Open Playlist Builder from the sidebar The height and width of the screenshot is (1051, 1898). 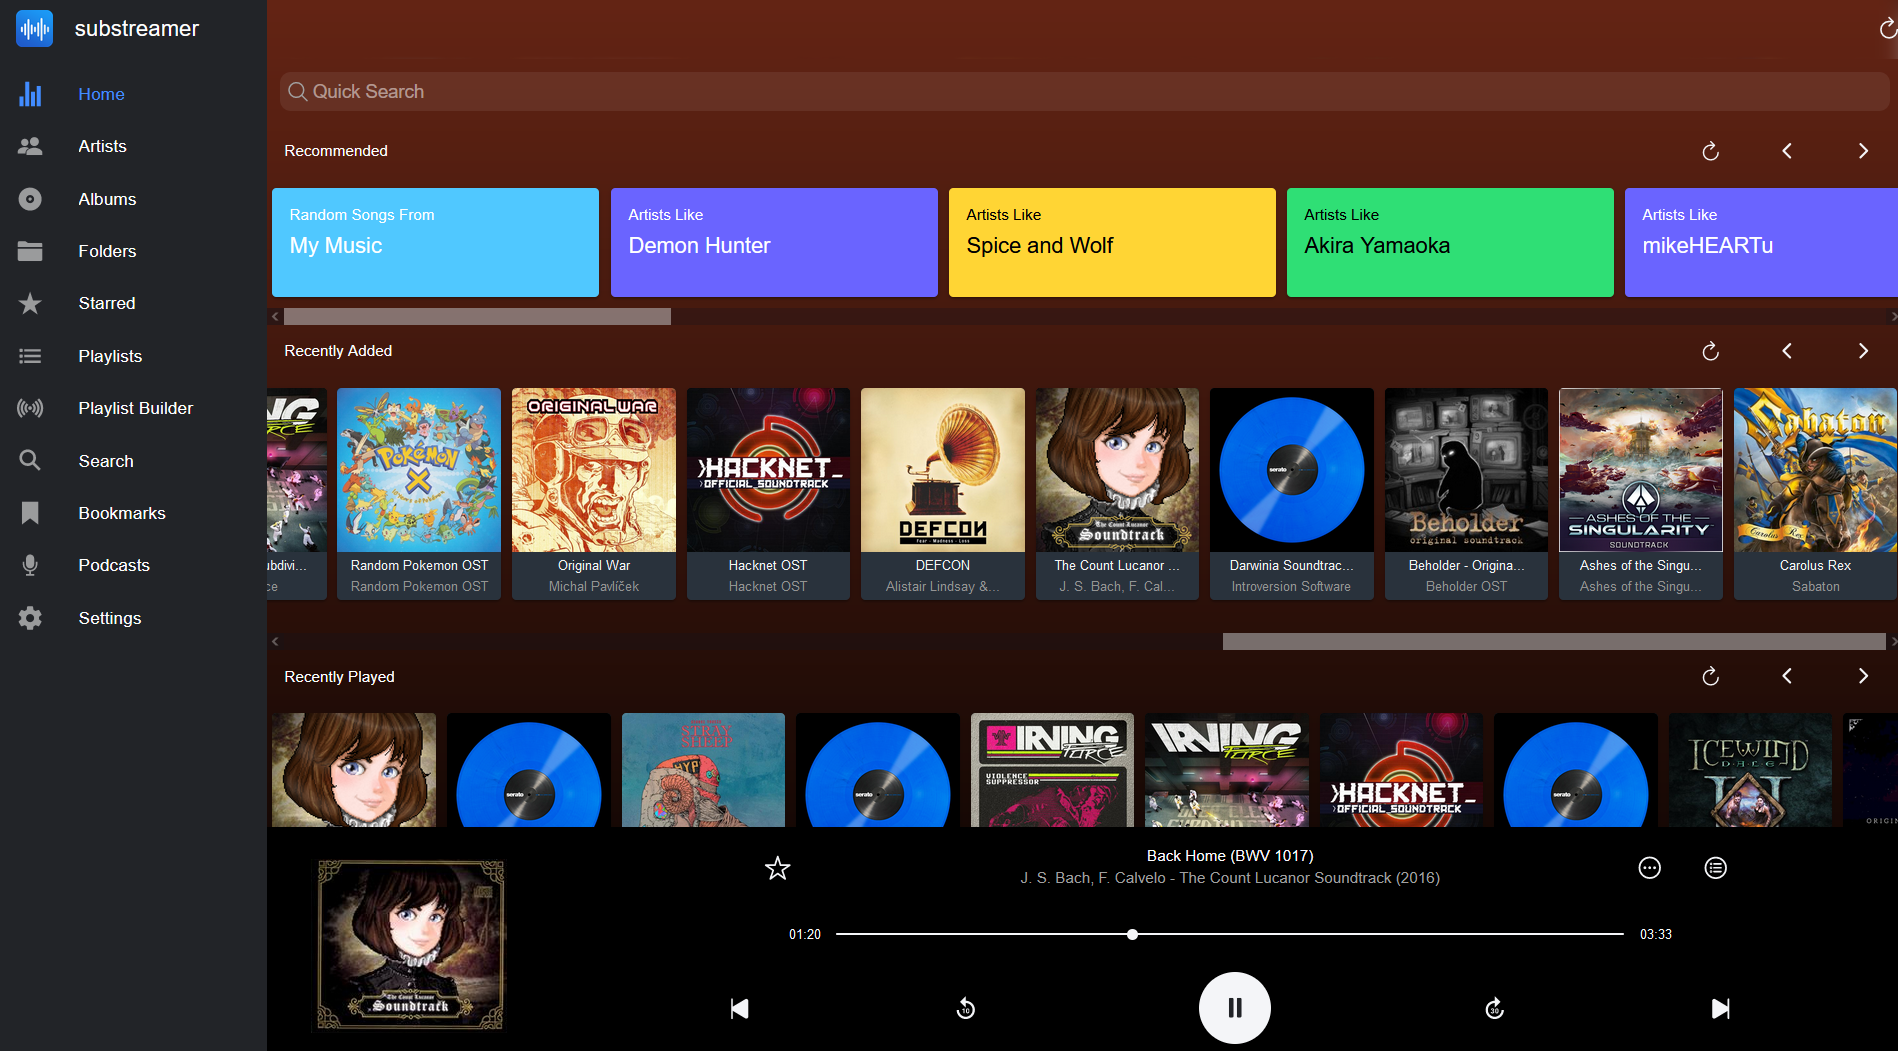point(135,408)
